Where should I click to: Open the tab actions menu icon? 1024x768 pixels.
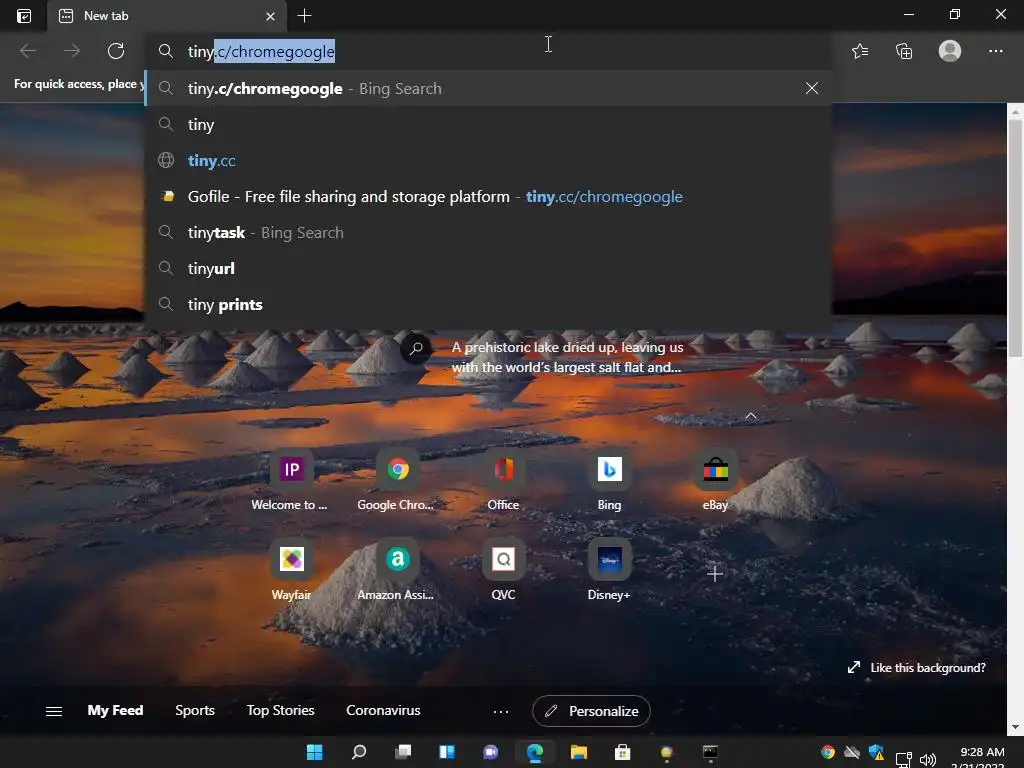(x=24, y=16)
